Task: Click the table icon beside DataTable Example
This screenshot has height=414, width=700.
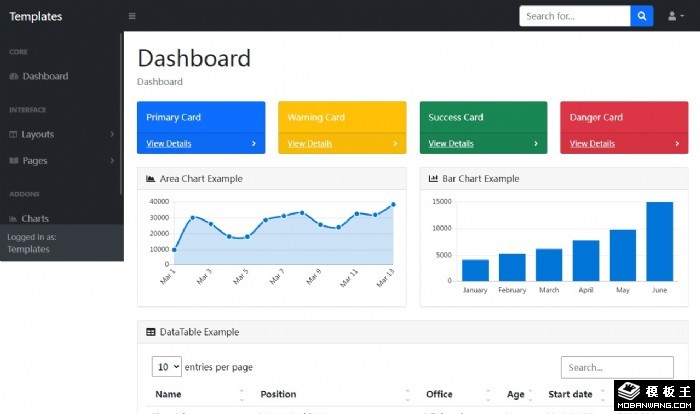Action: (151, 332)
